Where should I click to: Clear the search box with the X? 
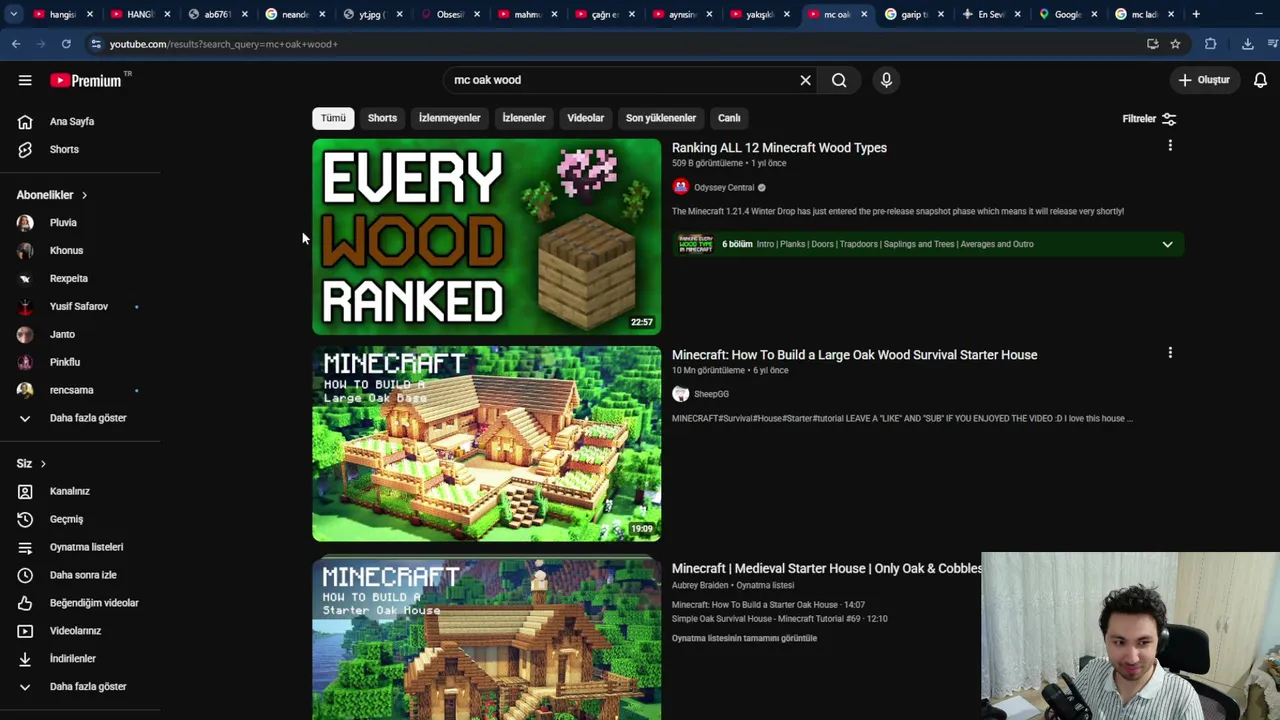point(805,80)
